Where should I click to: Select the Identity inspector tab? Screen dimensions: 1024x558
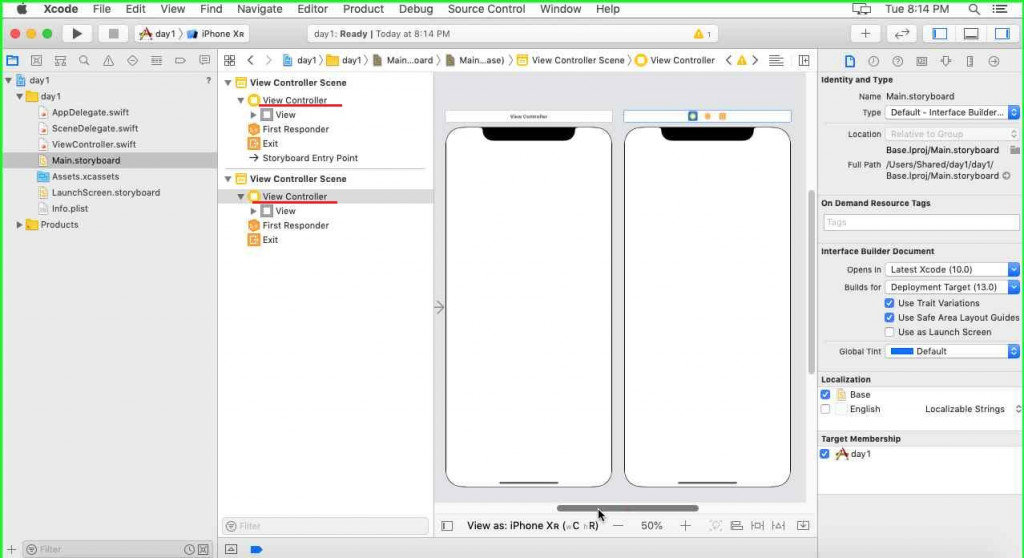tap(921, 61)
